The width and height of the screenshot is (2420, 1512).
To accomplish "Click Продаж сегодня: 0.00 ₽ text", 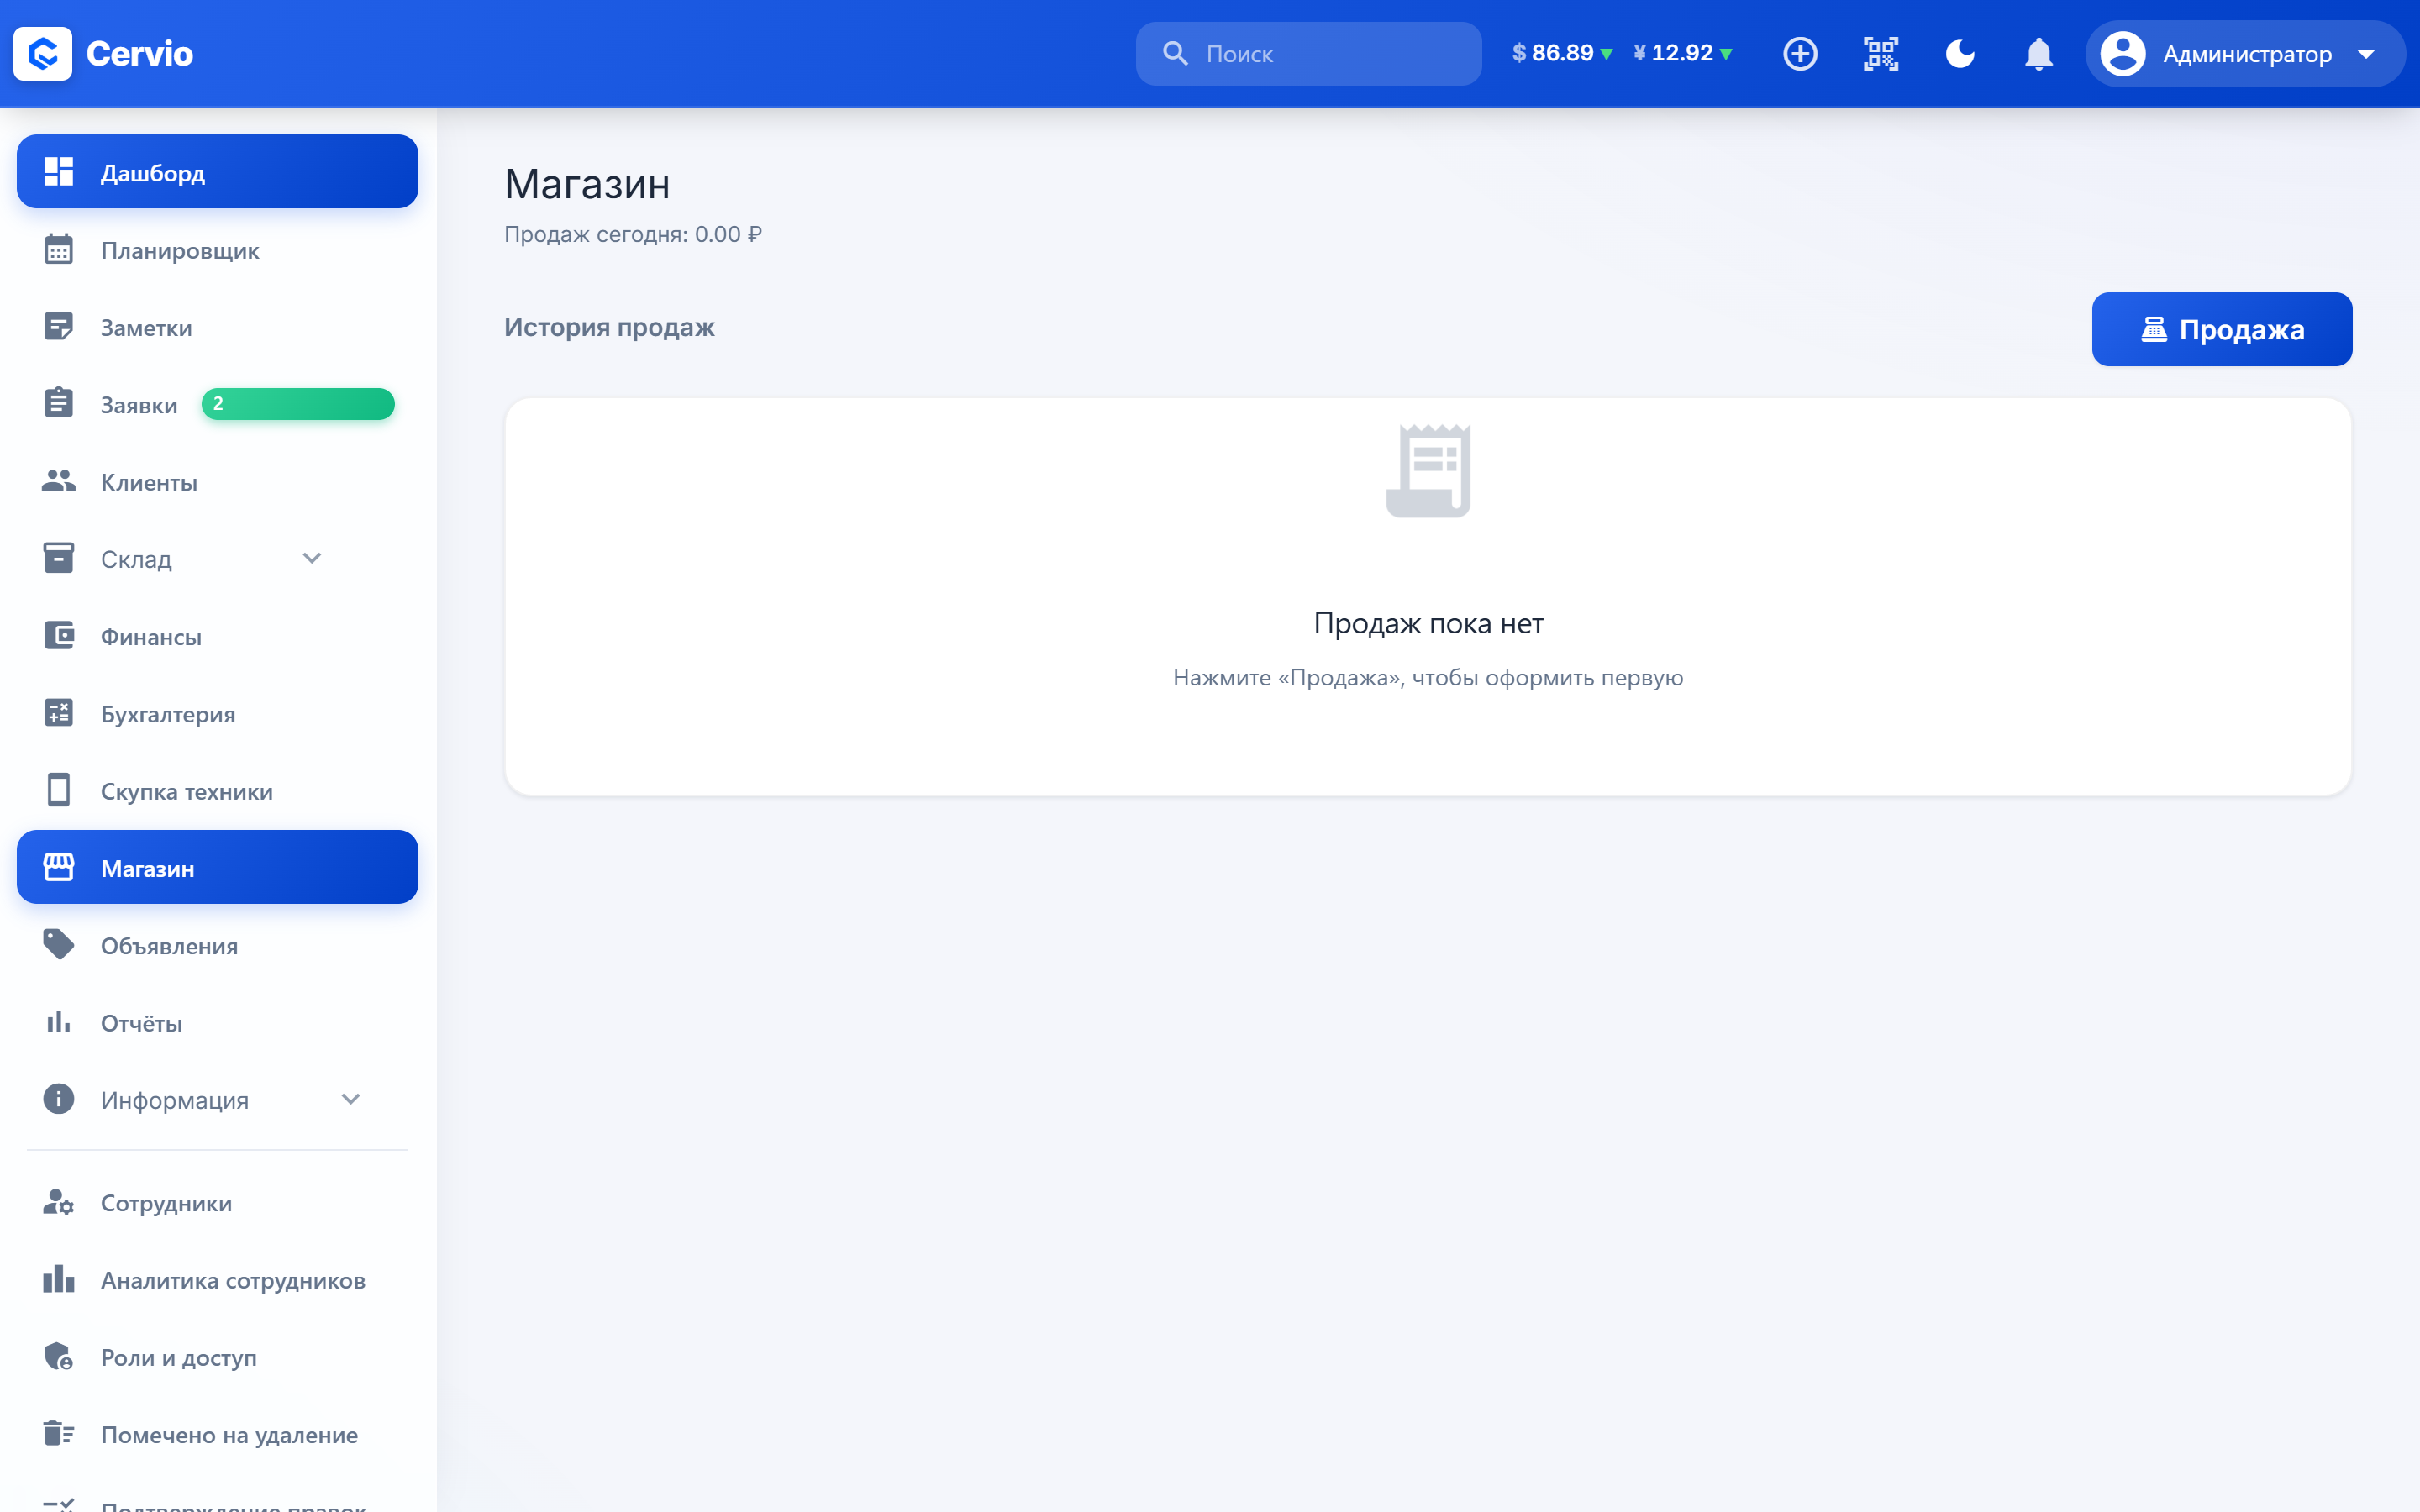I will 632,234.
